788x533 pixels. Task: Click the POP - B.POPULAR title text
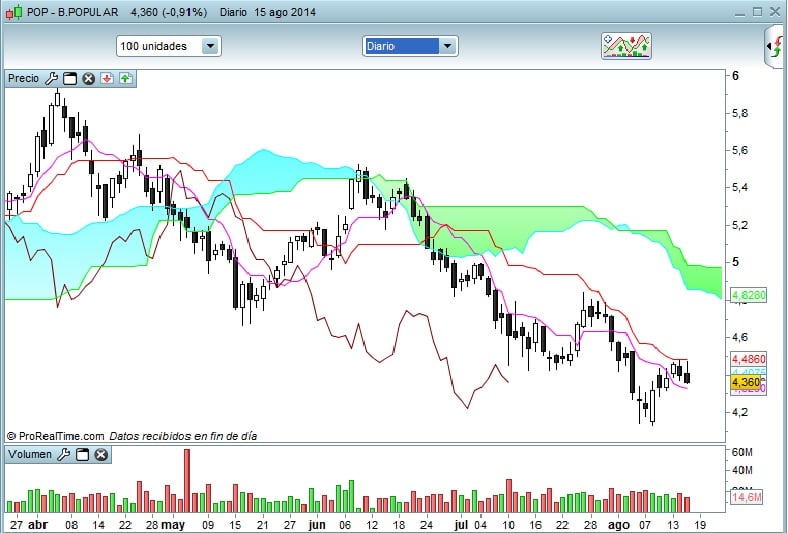[72, 12]
